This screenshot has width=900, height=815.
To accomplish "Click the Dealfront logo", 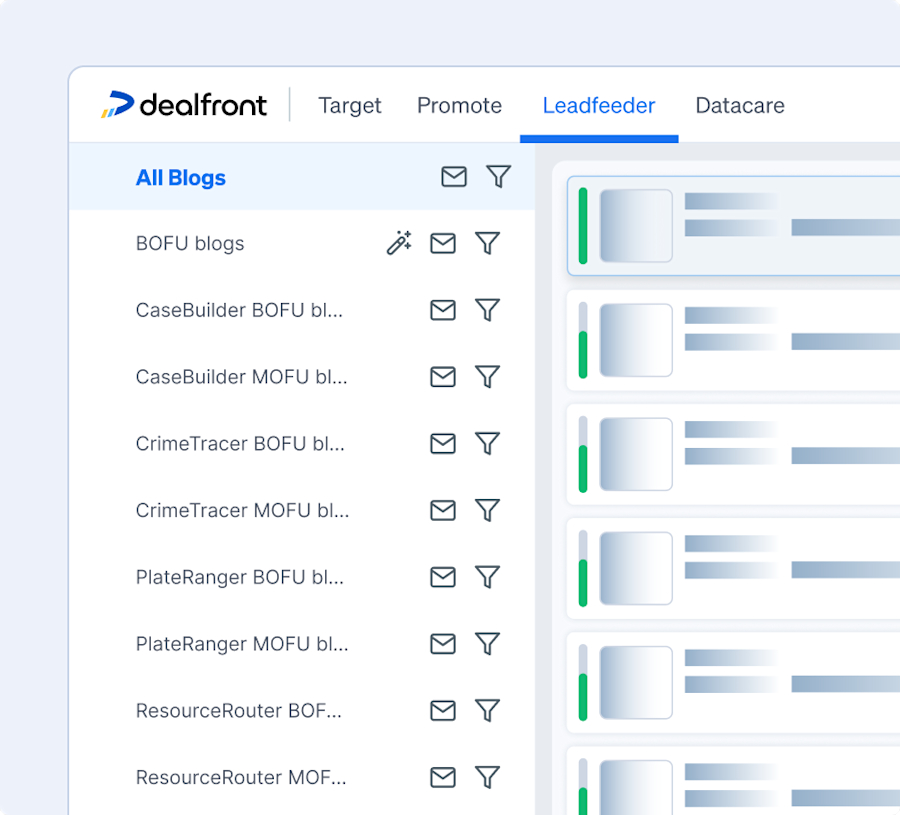I will point(184,104).
